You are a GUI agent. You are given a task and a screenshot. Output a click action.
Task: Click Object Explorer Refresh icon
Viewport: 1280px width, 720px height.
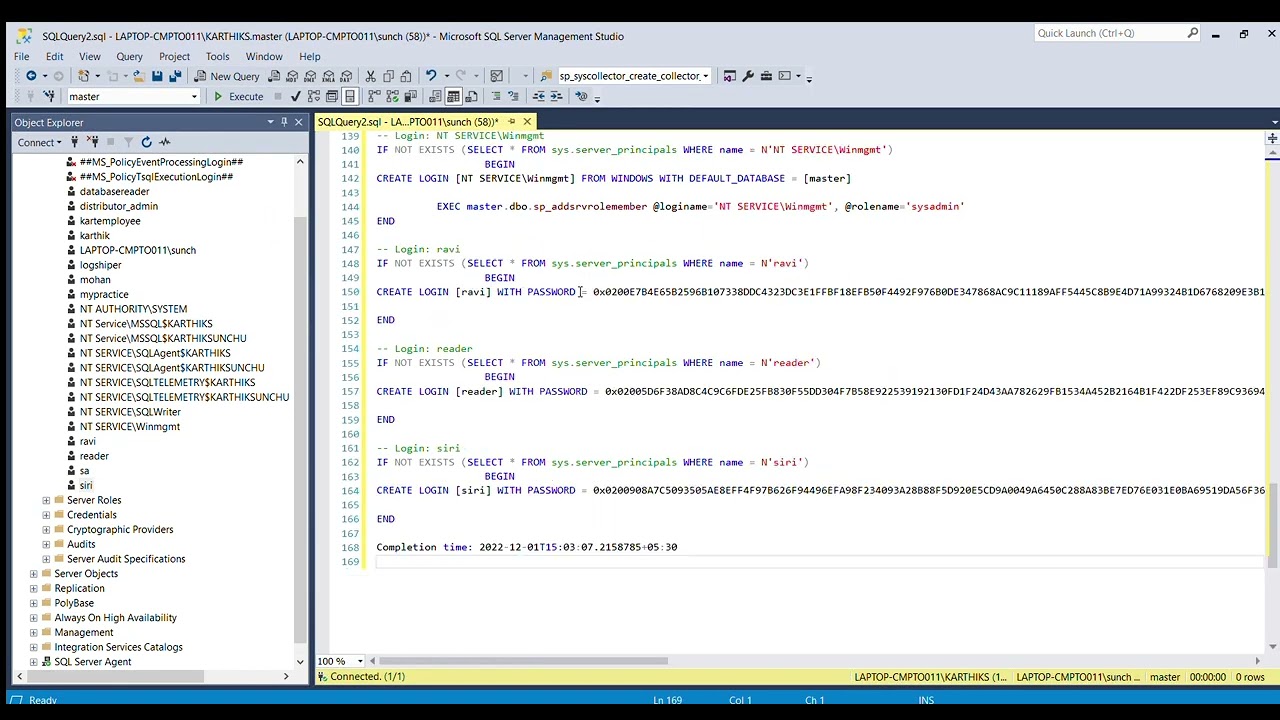point(146,142)
